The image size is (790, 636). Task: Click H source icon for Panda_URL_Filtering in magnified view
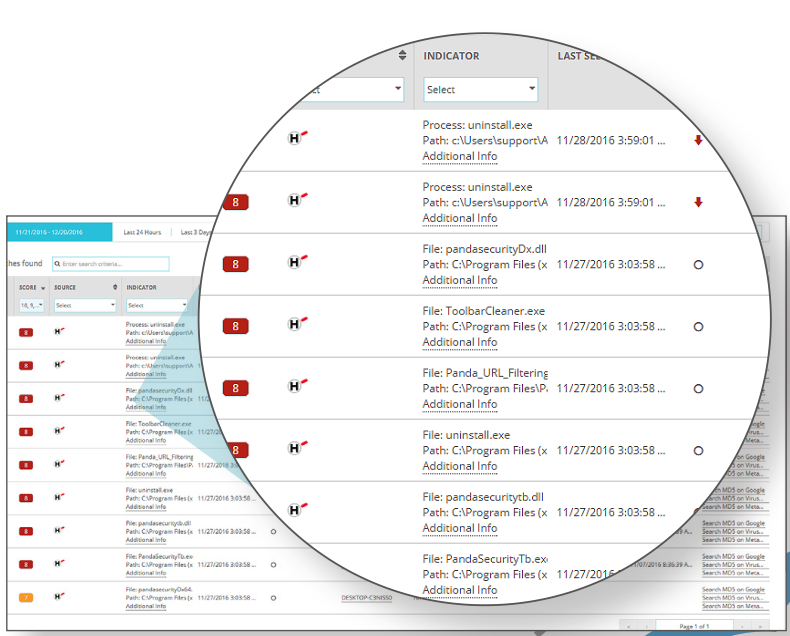click(297, 386)
